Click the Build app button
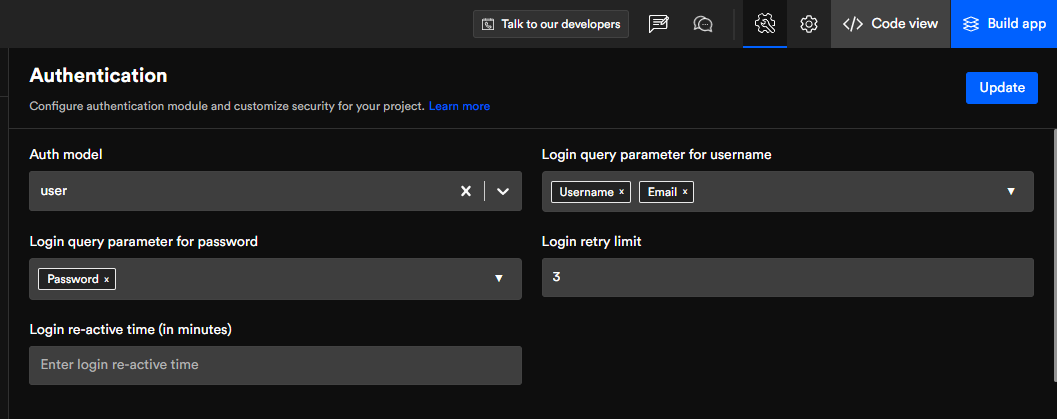The image size is (1057, 419). point(1004,24)
